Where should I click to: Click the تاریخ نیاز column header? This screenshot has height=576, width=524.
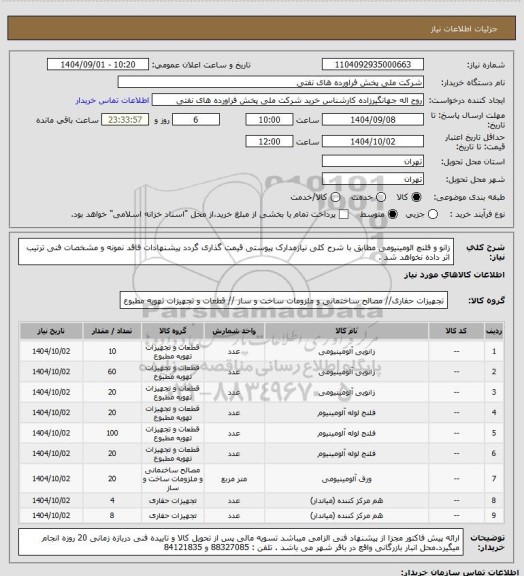point(51,331)
